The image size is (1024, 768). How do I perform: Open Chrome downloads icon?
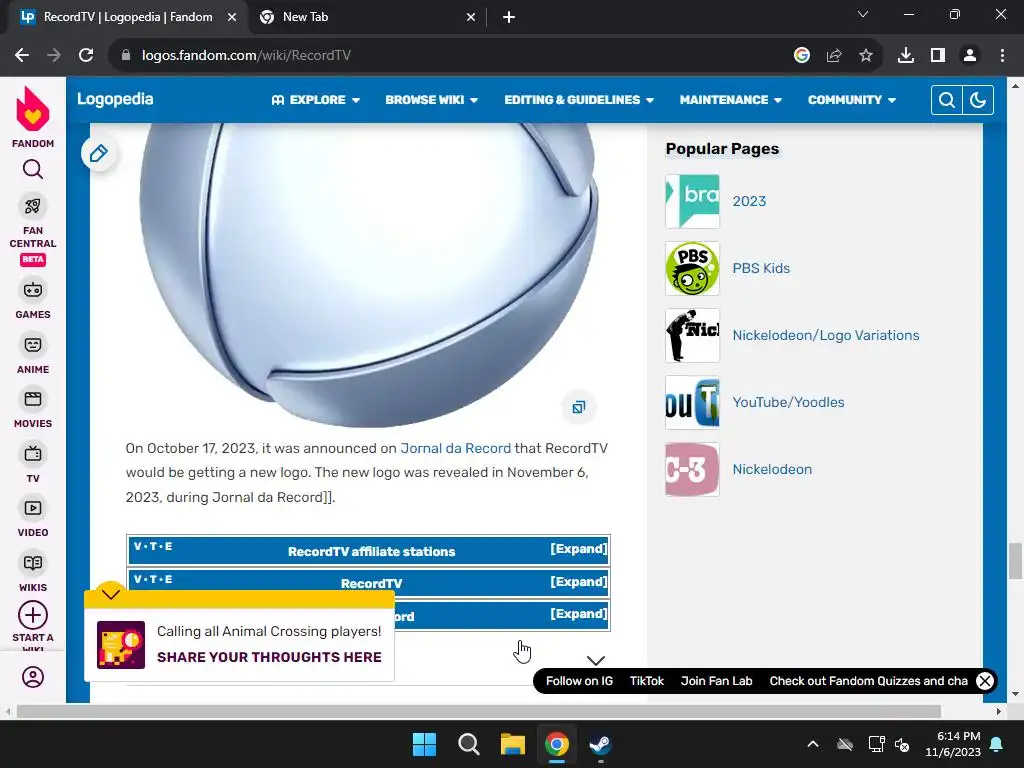click(x=906, y=56)
